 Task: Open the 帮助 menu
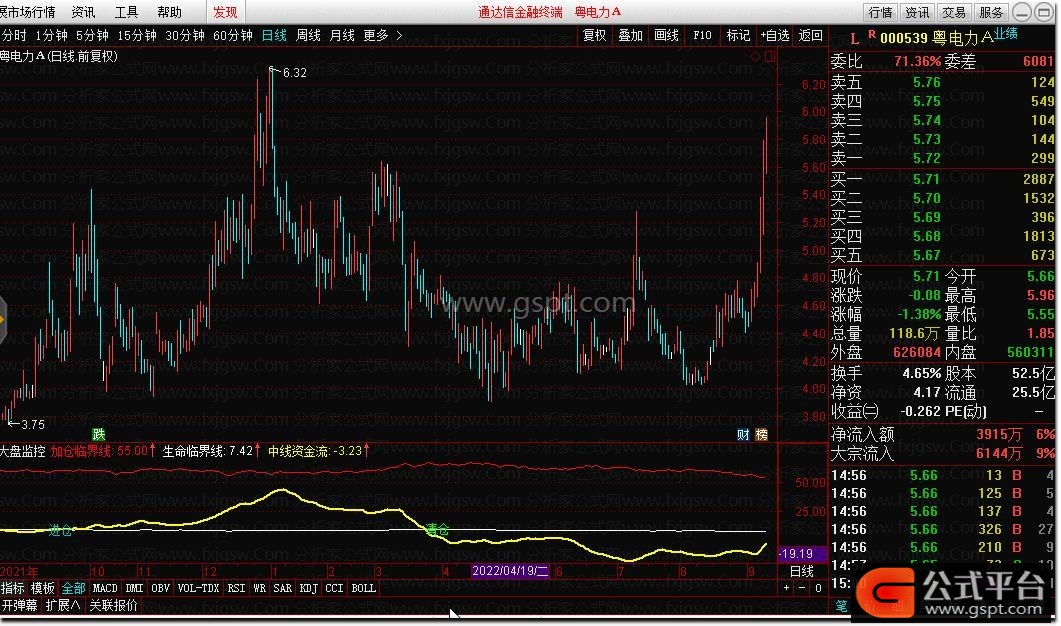click(x=169, y=12)
